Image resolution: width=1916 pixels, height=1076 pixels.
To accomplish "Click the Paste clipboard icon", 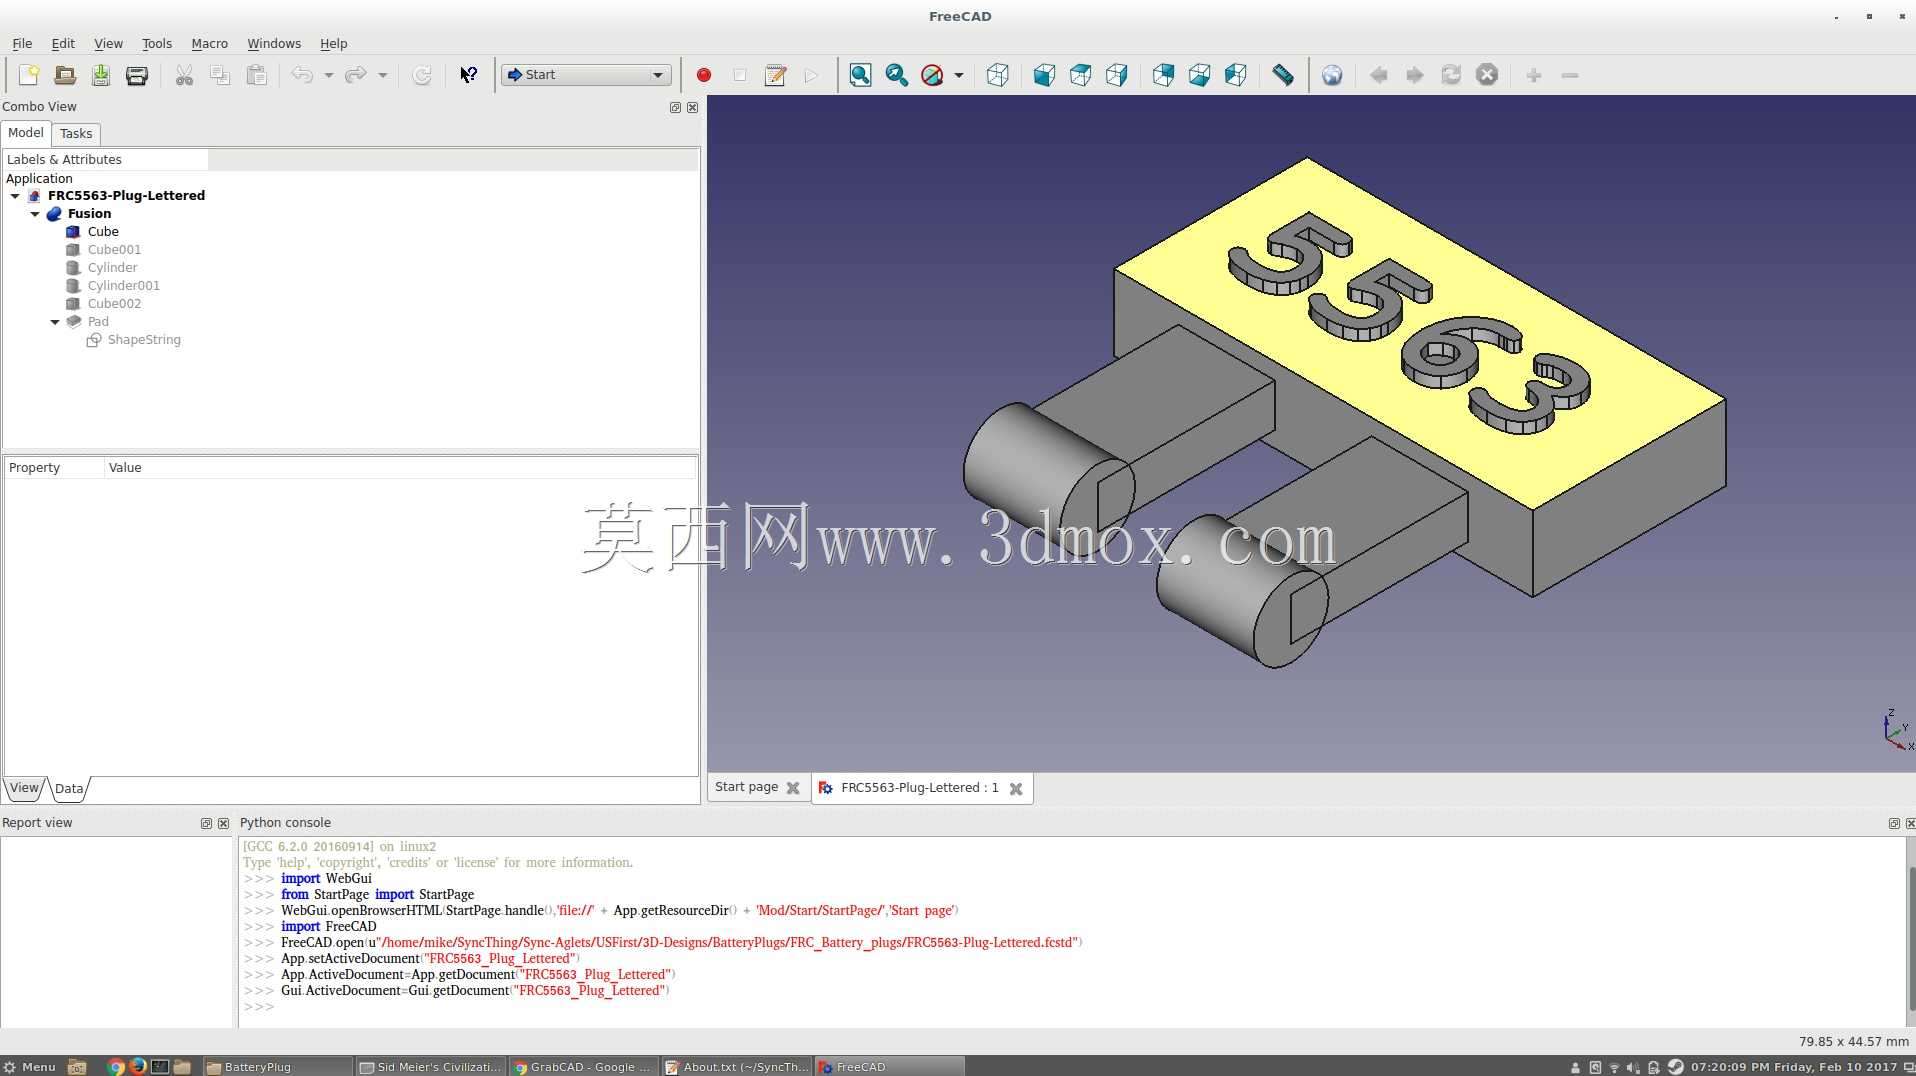I will pos(257,75).
